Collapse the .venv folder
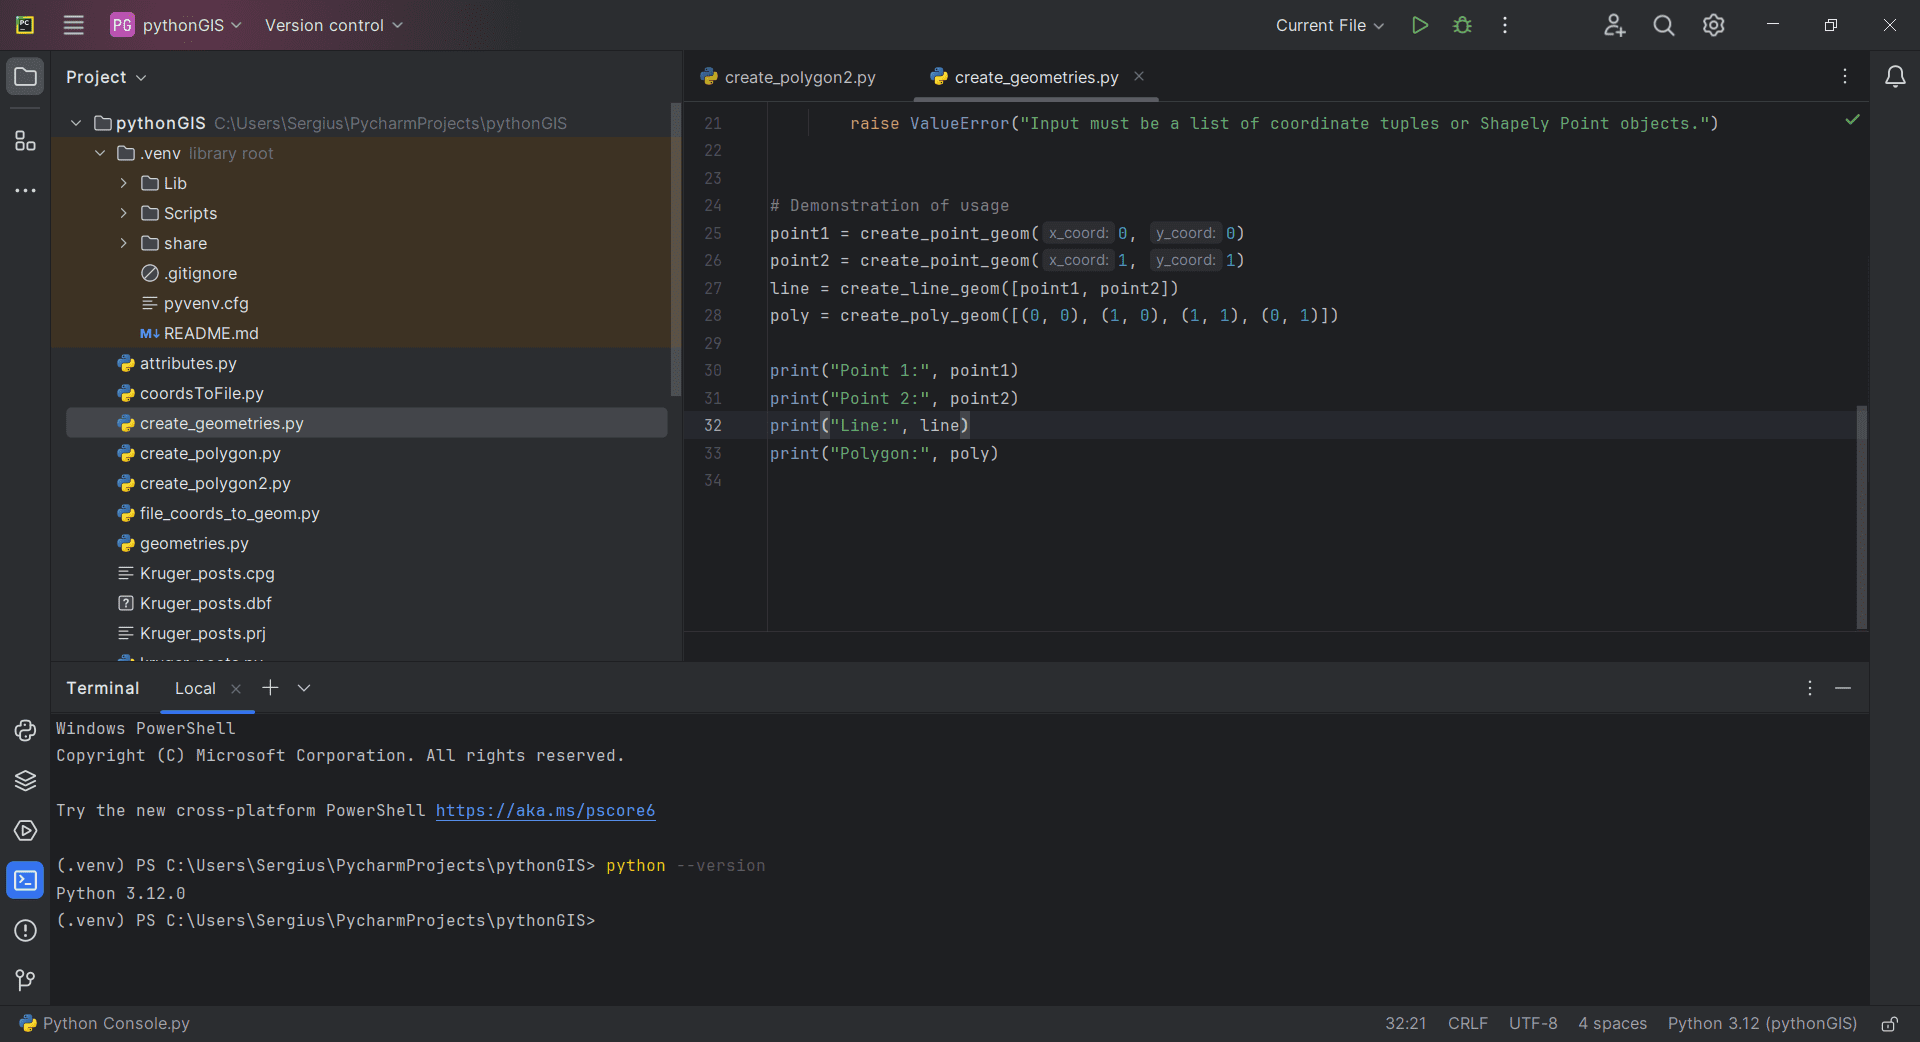The height and width of the screenshot is (1042, 1920). [x=100, y=153]
